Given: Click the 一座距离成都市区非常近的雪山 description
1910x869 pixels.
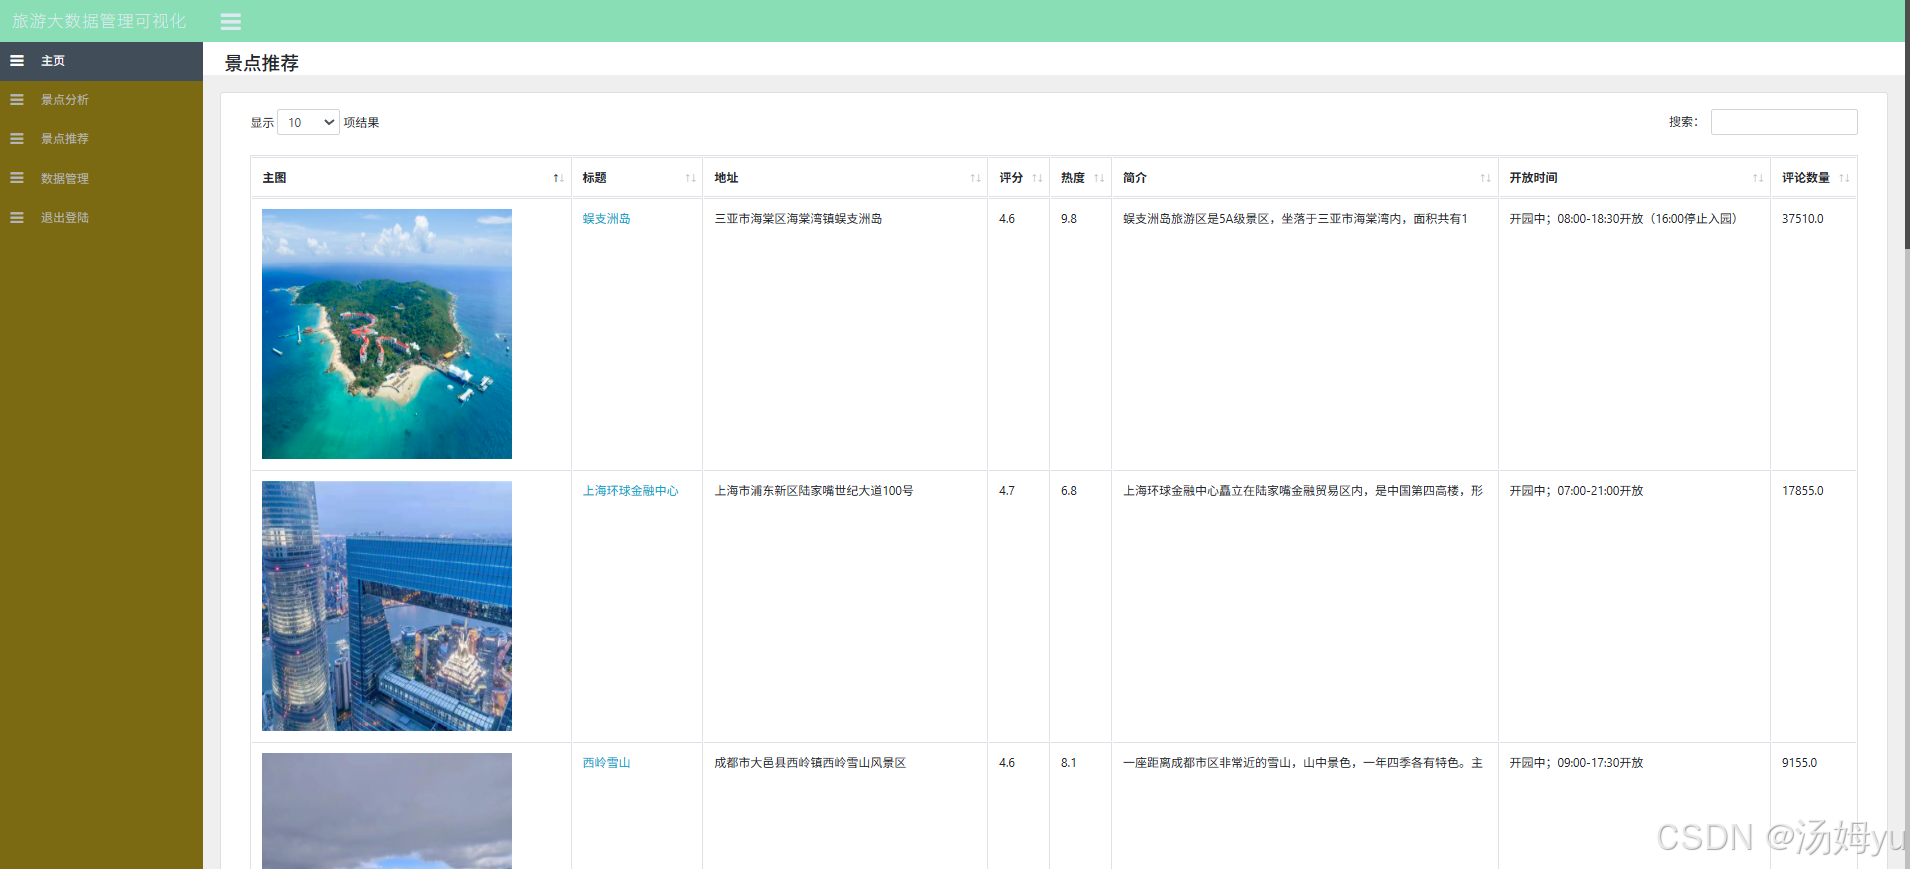Looking at the screenshot, I should click(1303, 763).
